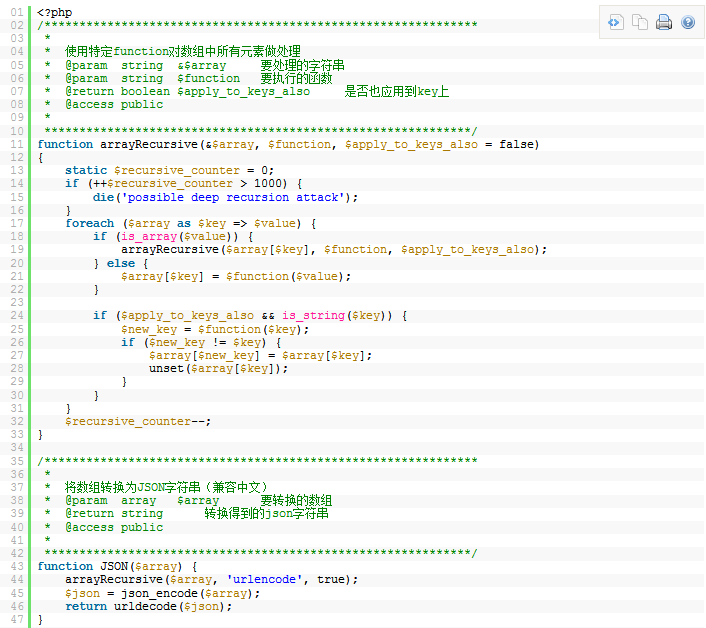The width and height of the screenshot is (706, 628).
Task: Click line number 01
Action: click(x=17, y=12)
